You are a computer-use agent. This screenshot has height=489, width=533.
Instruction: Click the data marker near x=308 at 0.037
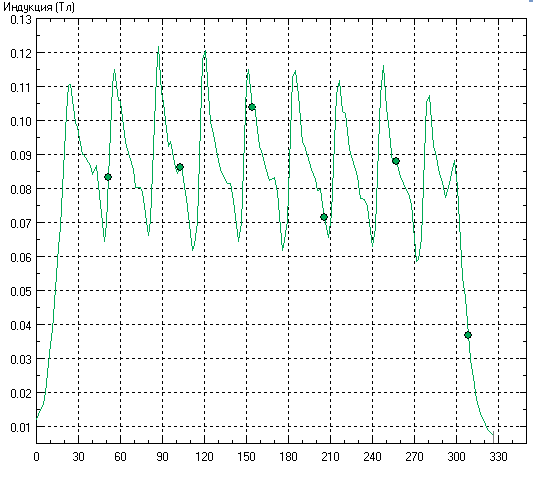468,335
